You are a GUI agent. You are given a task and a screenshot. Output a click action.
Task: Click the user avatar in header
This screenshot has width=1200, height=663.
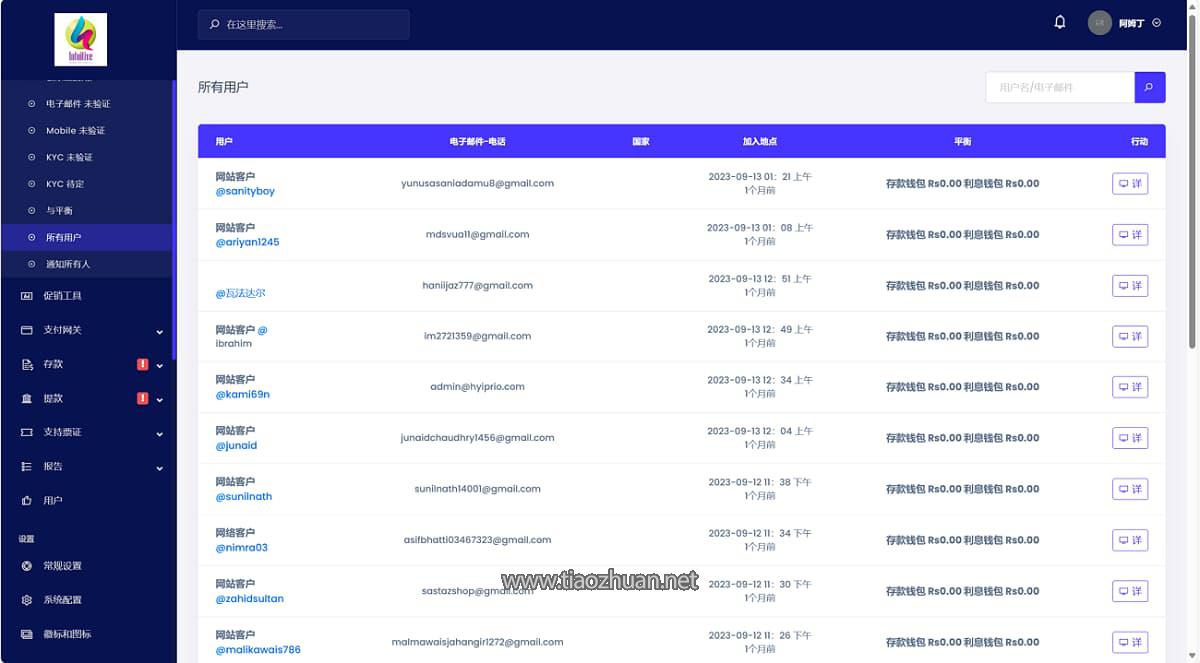tap(1100, 23)
